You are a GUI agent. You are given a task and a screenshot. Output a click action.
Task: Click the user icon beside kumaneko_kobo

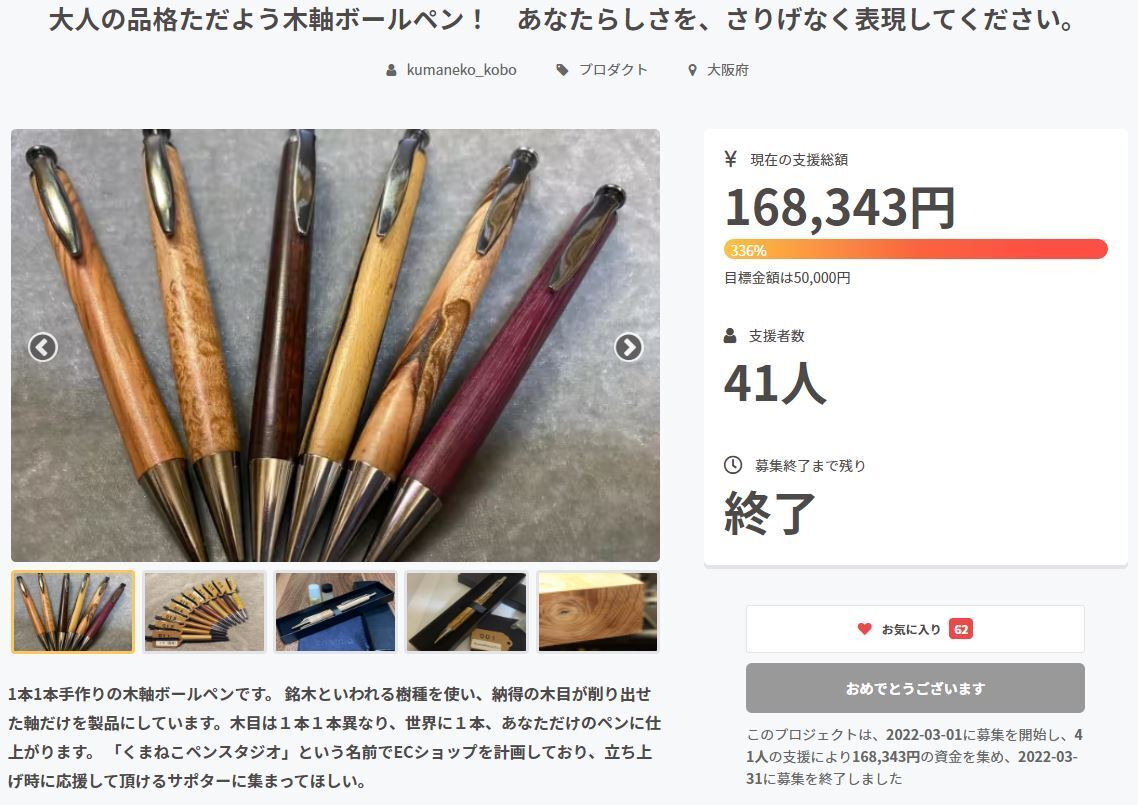(391, 70)
